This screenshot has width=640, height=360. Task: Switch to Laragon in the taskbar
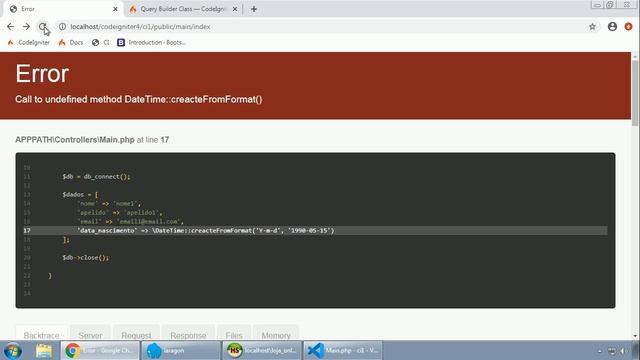point(180,351)
